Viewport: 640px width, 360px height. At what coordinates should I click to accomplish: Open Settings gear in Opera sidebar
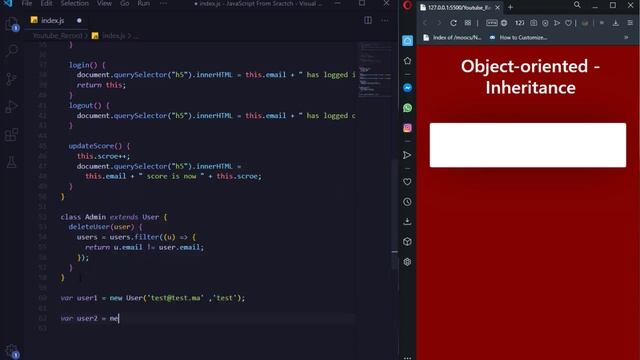coord(407,262)
